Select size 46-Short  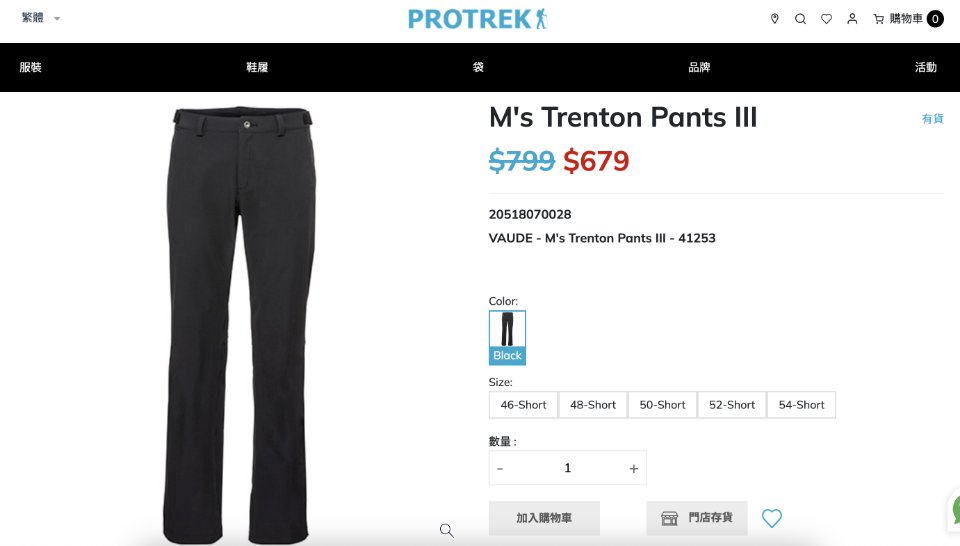[523, 405]
